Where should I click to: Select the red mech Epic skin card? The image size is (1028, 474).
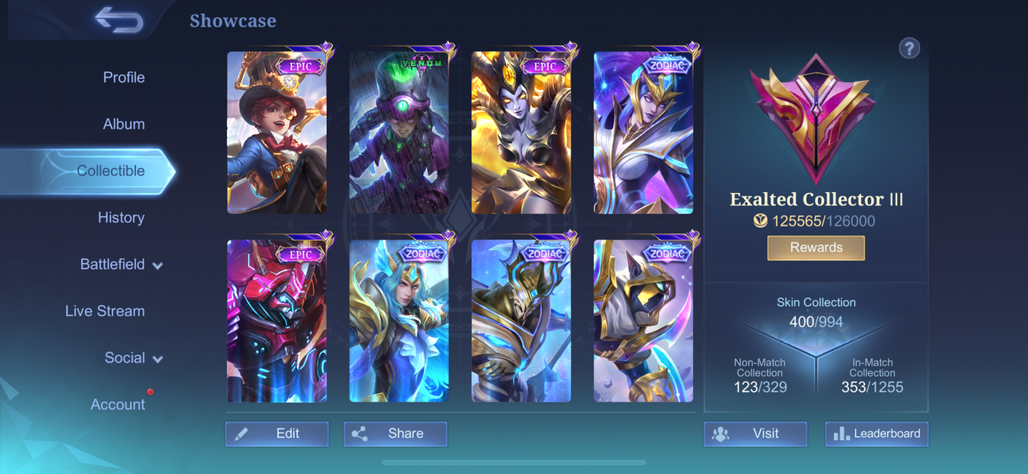click(277, 321)
